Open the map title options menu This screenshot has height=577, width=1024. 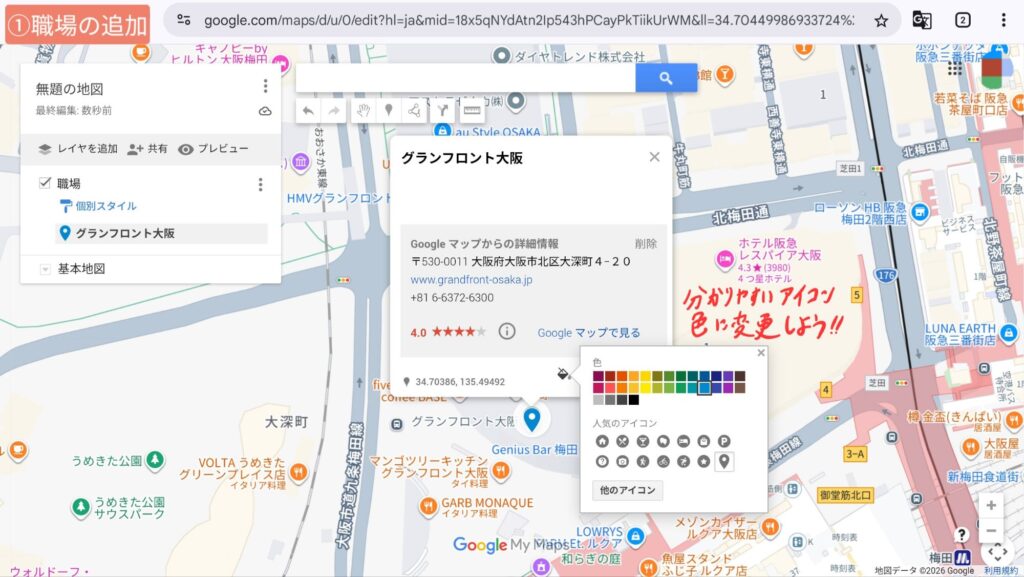(x=265, y=87)
